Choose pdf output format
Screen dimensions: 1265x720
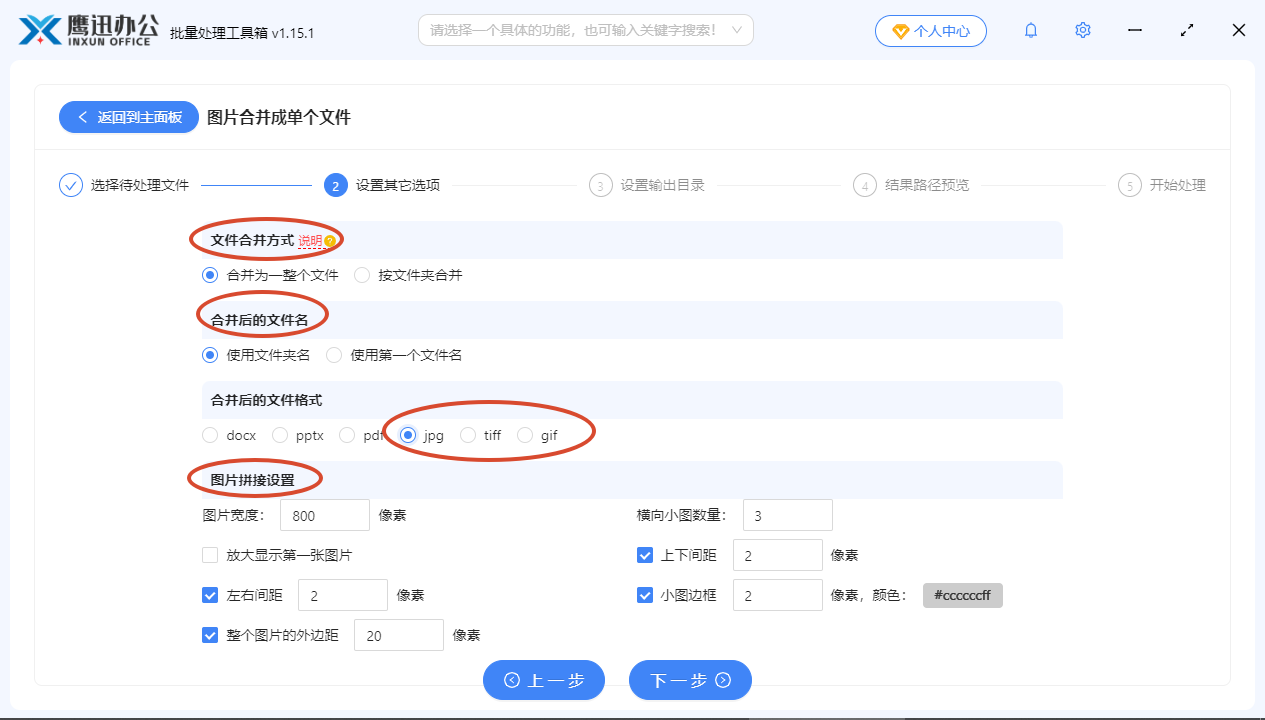(x=361, y=435)
